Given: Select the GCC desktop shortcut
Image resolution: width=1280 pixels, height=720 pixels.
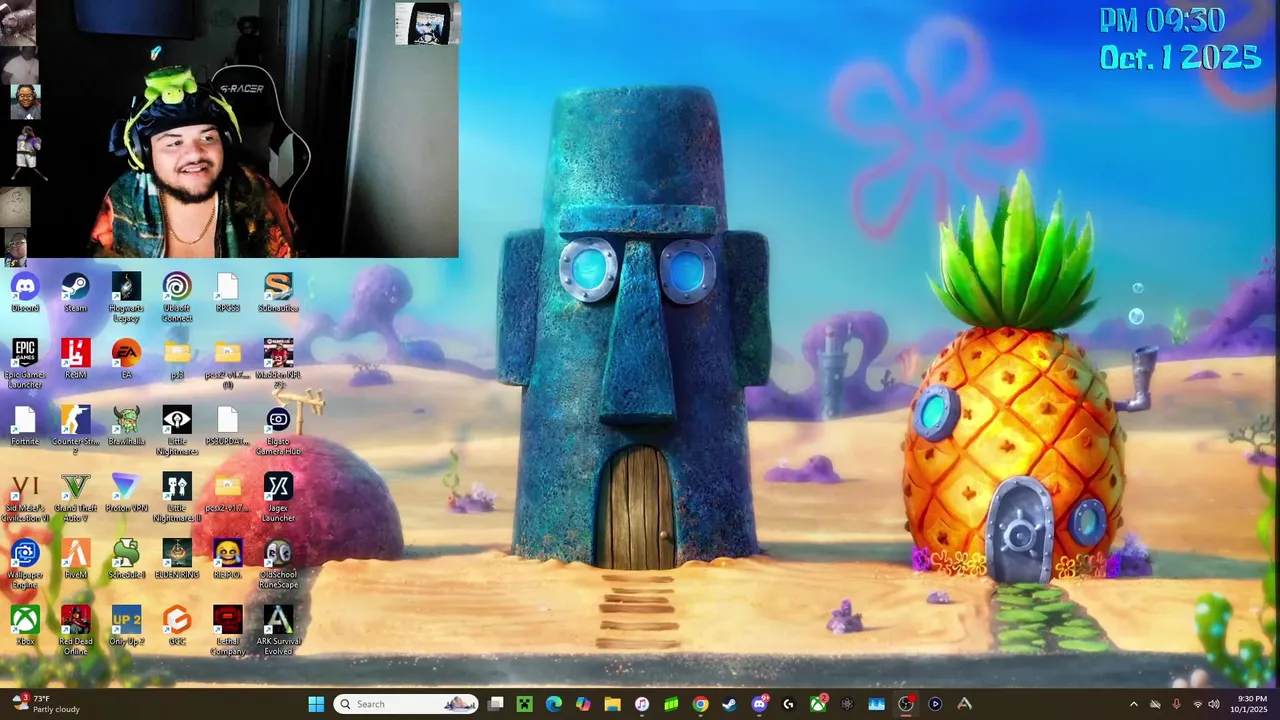Looking at the screenshot, I should coord(177,626).
